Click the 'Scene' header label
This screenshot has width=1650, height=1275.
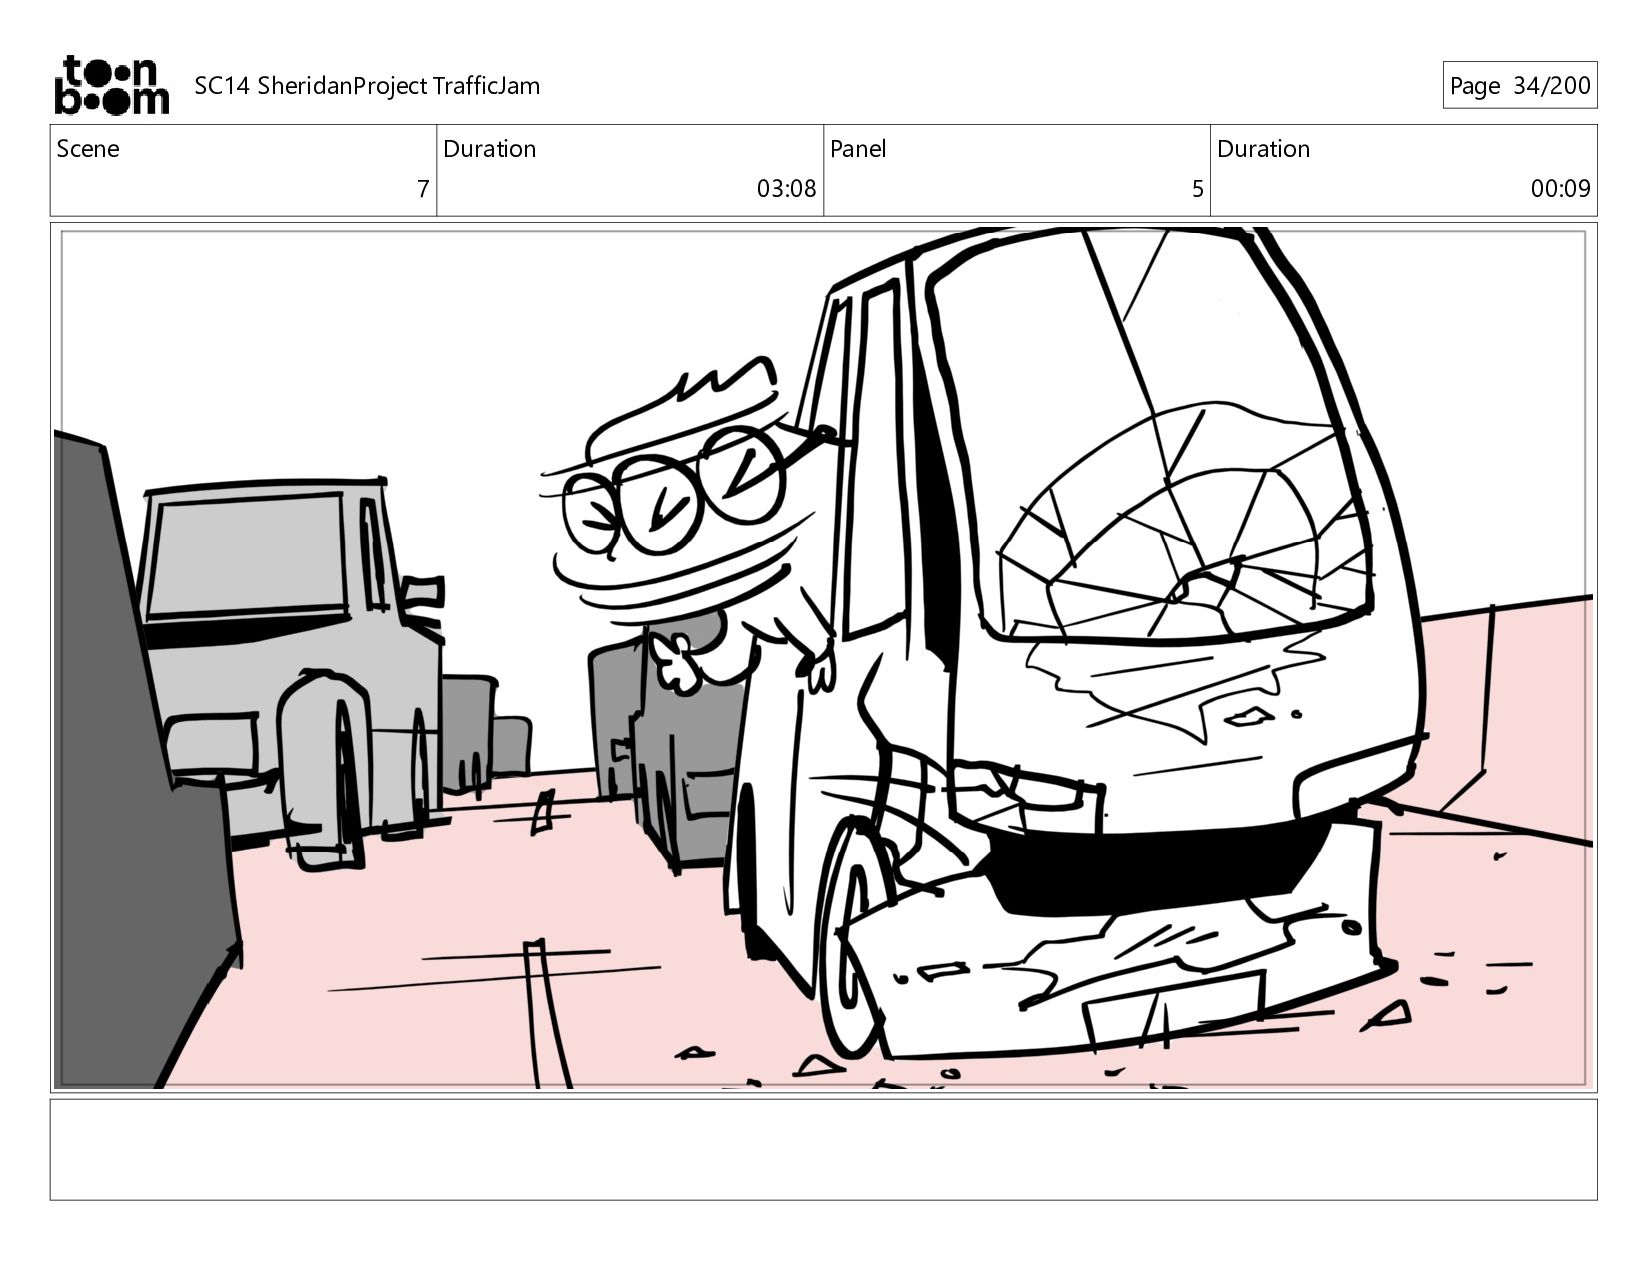88,149
